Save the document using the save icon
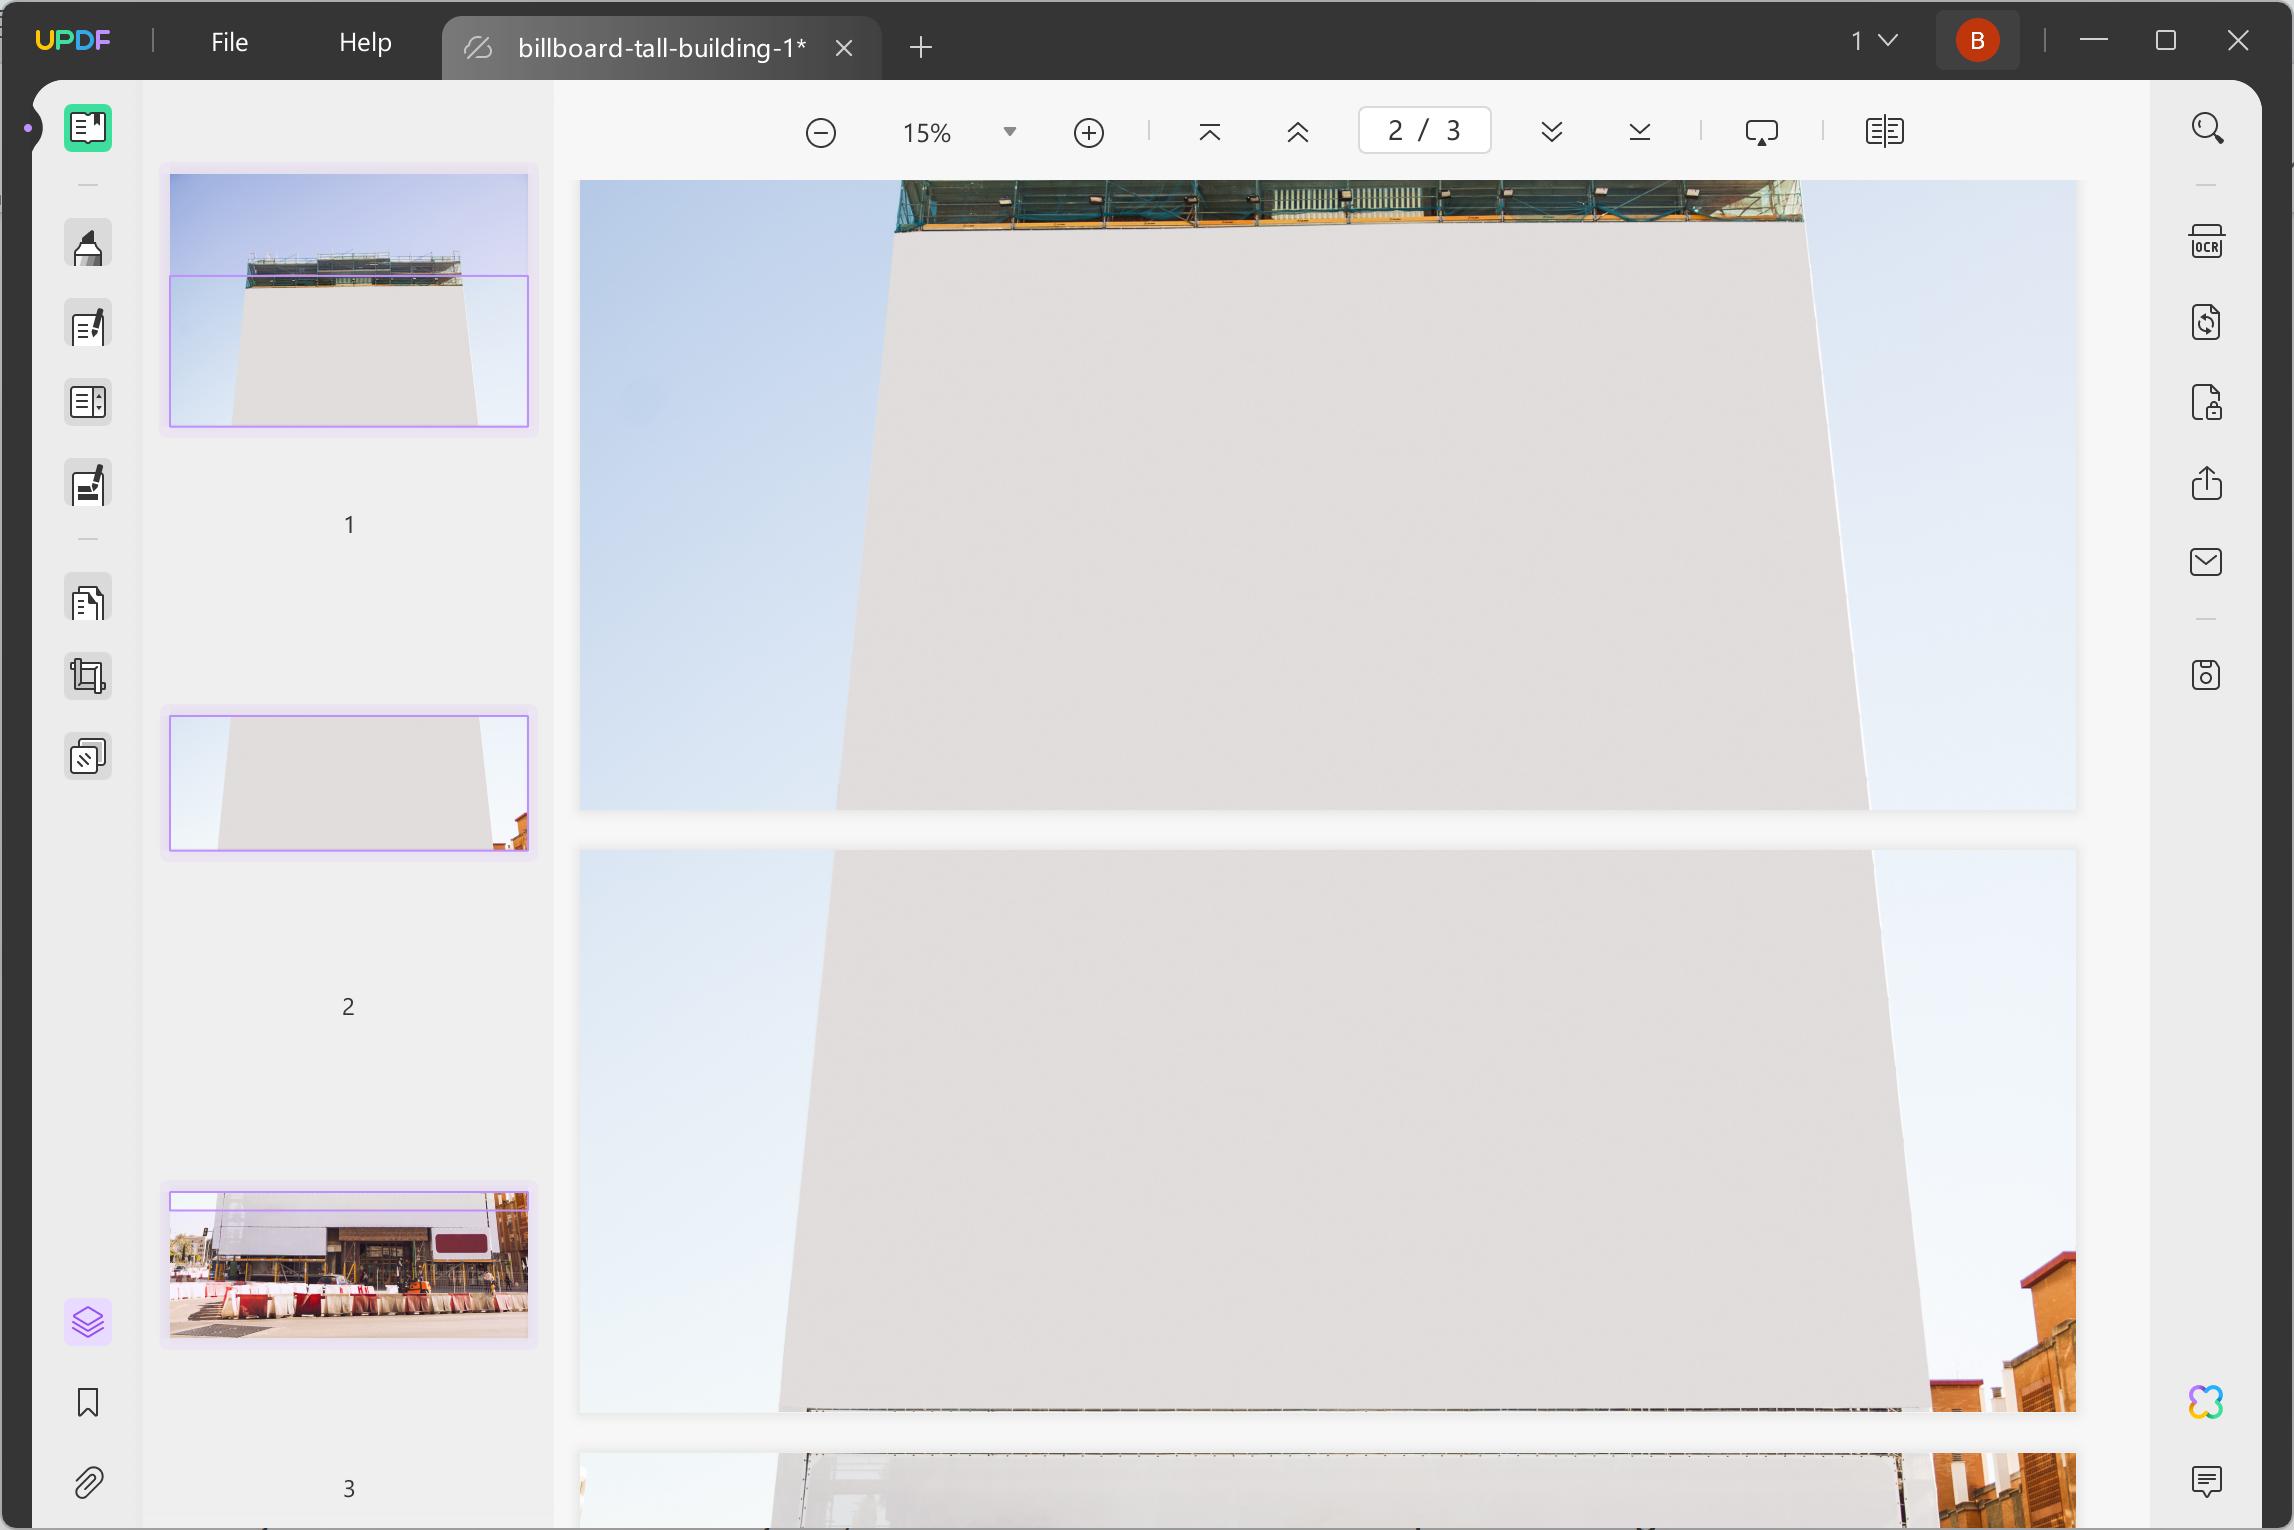The height and width of the screenshot is (1530, 2294). (x=2207, y=674)
